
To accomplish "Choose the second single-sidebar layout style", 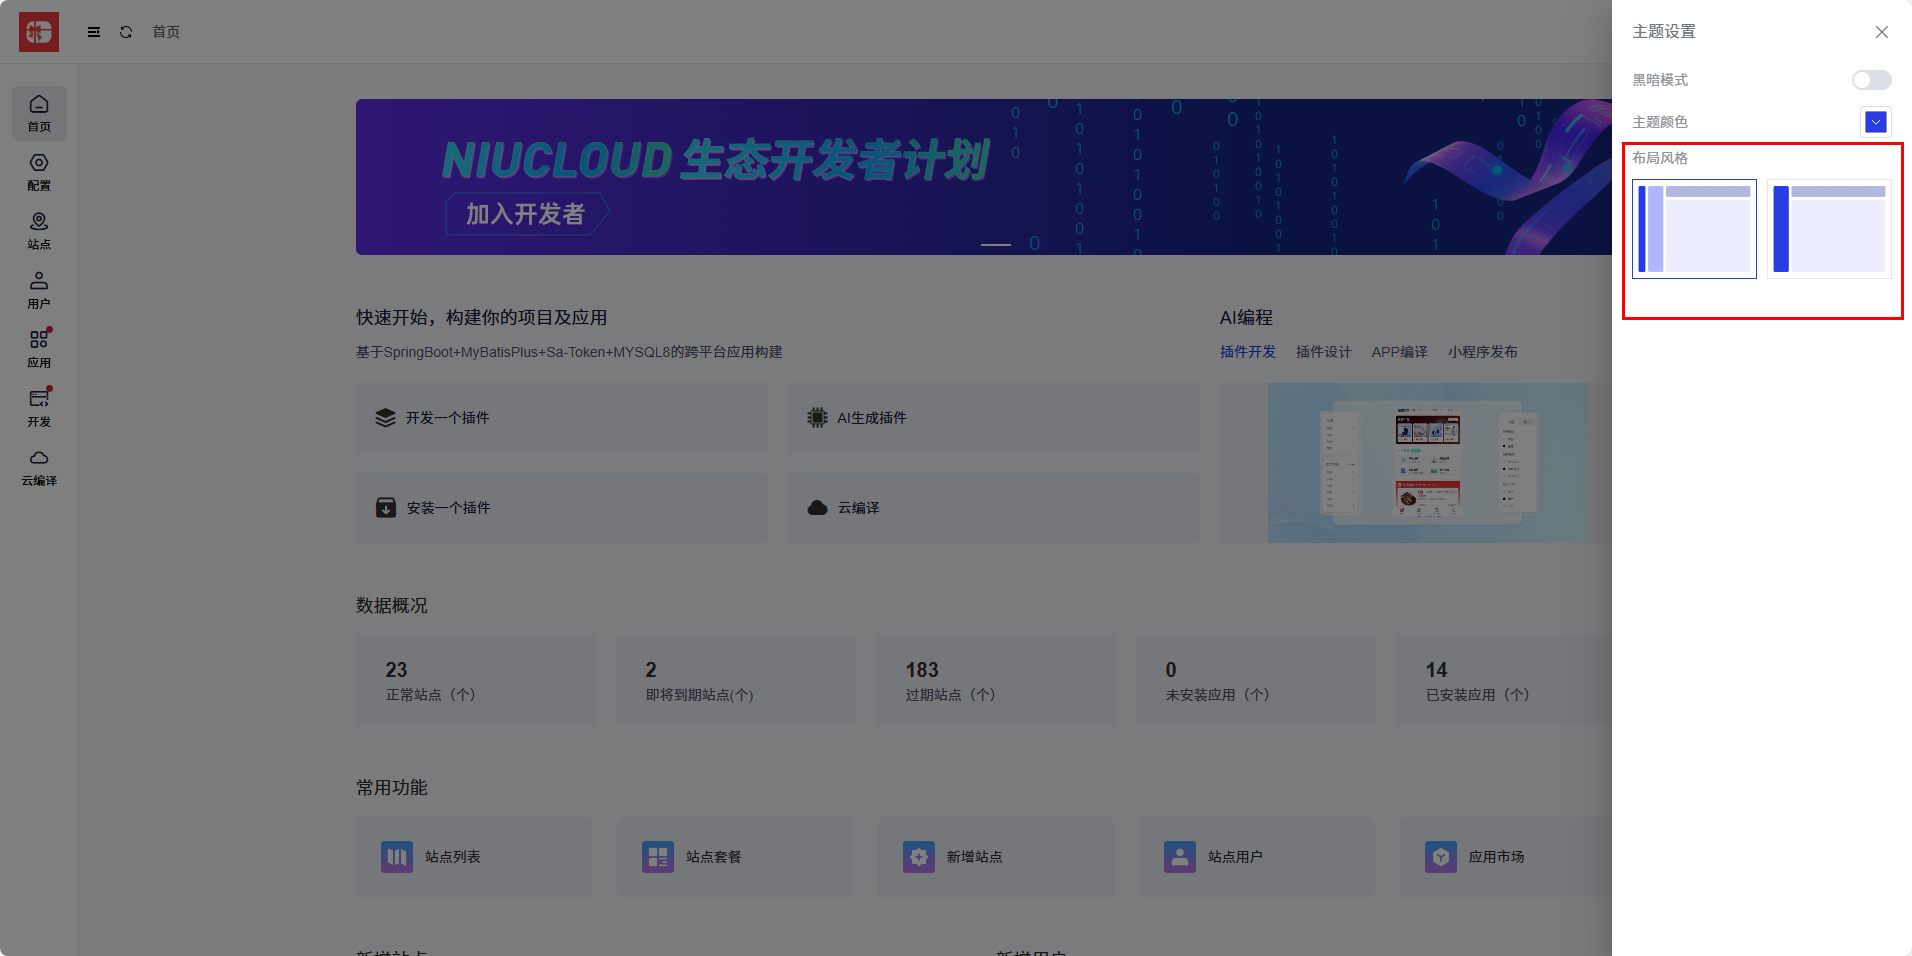I will 1828,229.
